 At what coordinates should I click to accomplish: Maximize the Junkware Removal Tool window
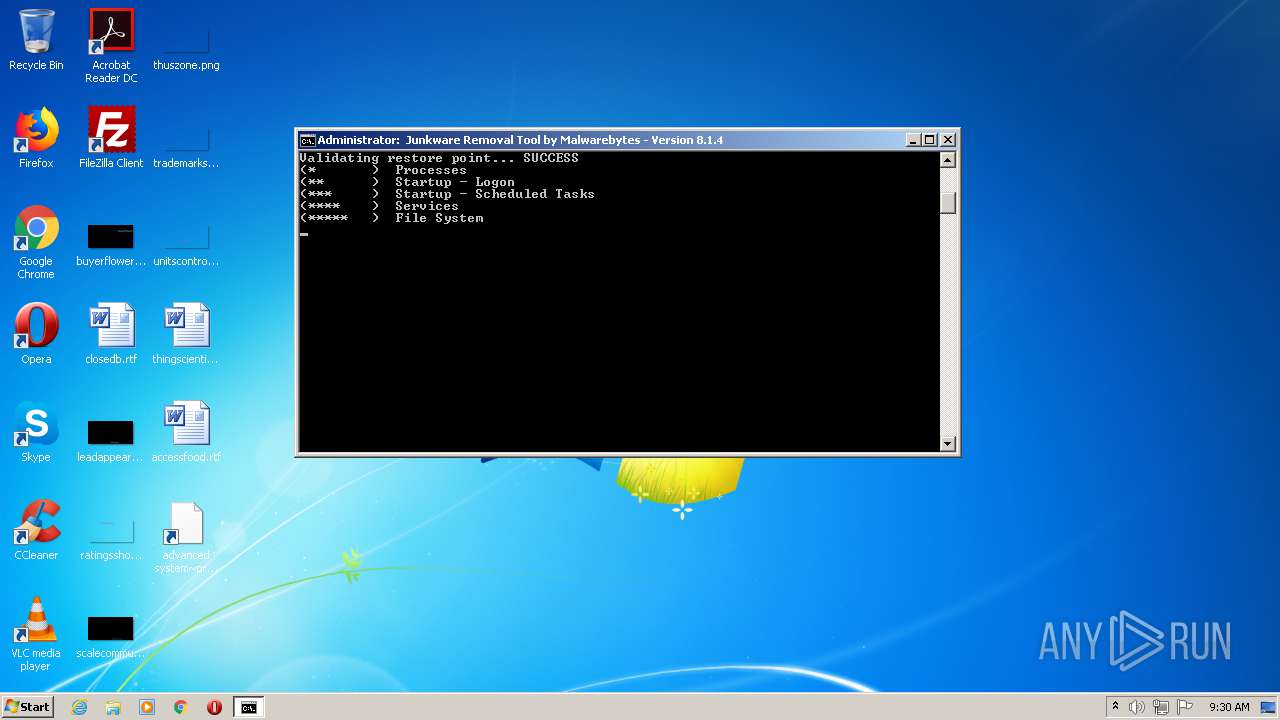(x=929, y=140)
